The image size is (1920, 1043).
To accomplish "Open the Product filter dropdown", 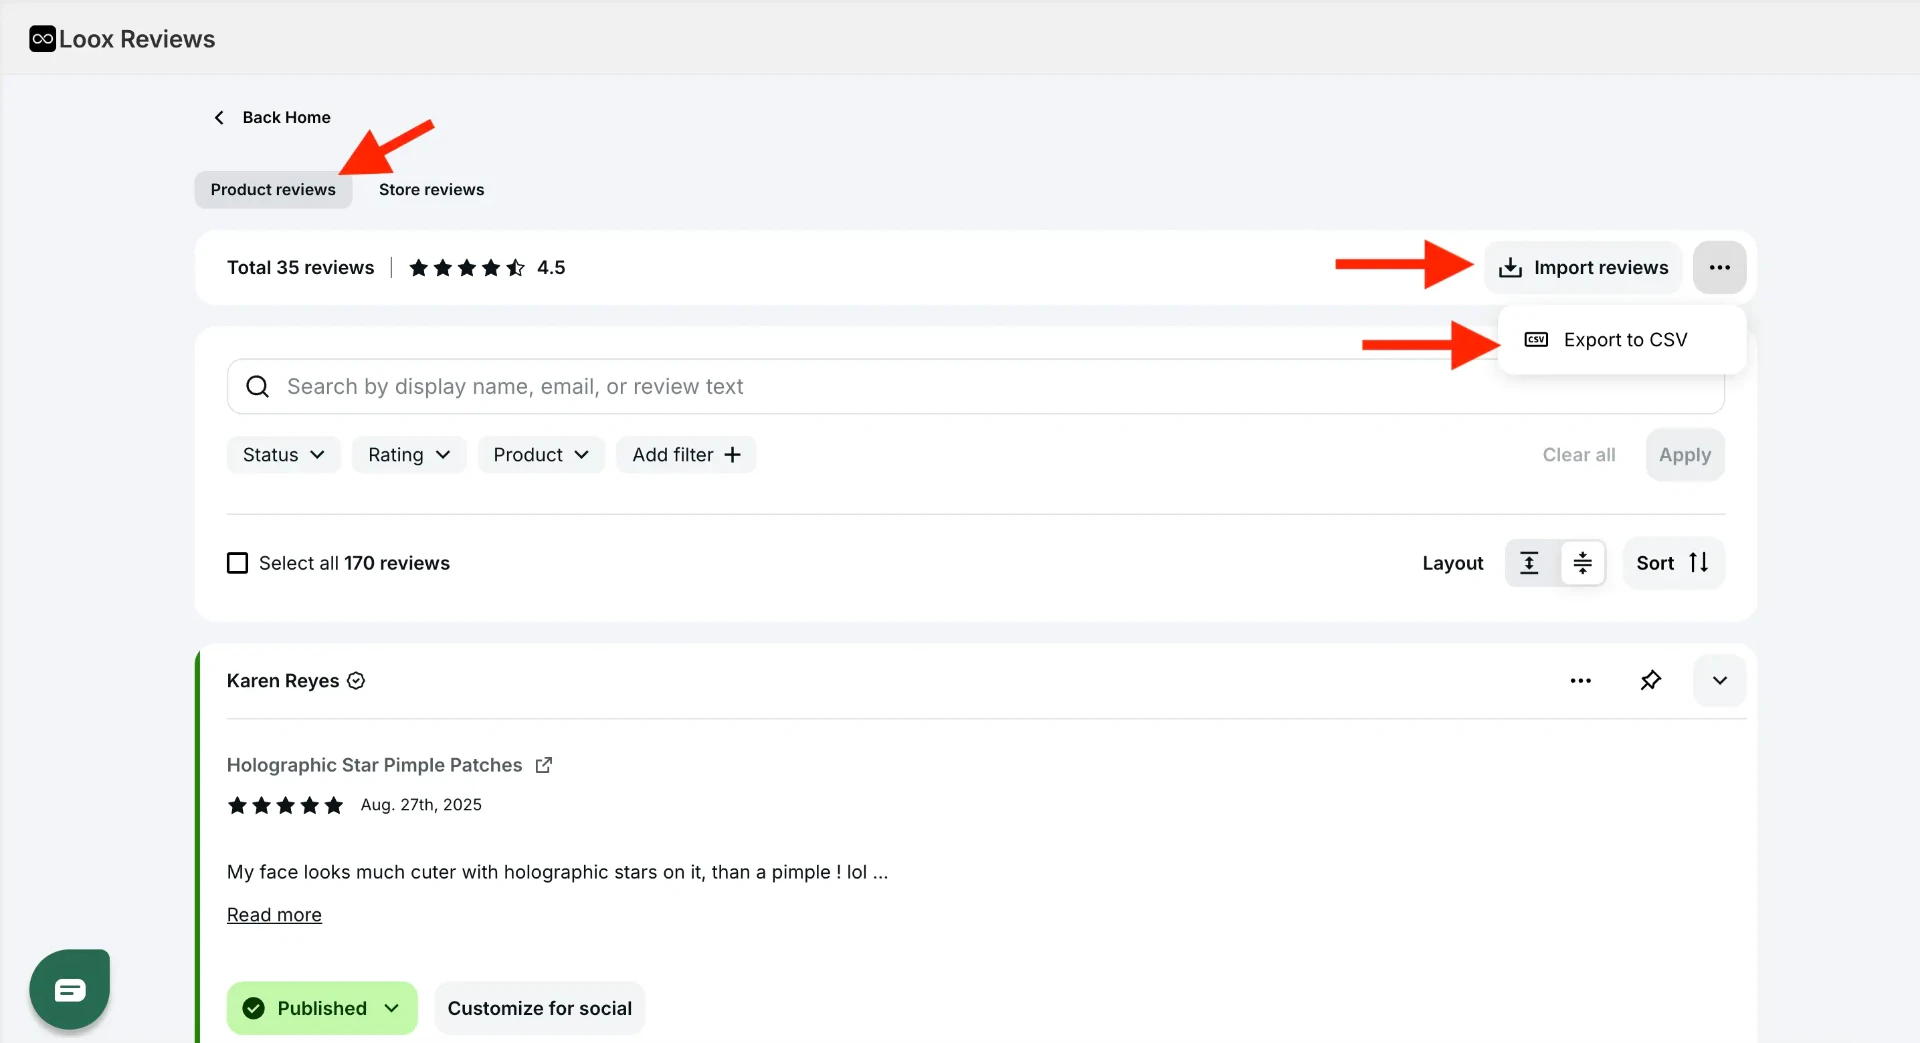I will (541, 455).
